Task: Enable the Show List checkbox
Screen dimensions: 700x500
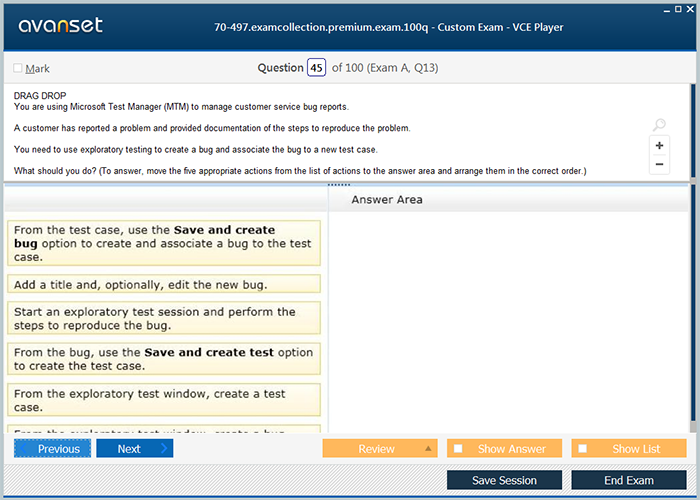Action: pyautogui.click(x=582, y=448)
